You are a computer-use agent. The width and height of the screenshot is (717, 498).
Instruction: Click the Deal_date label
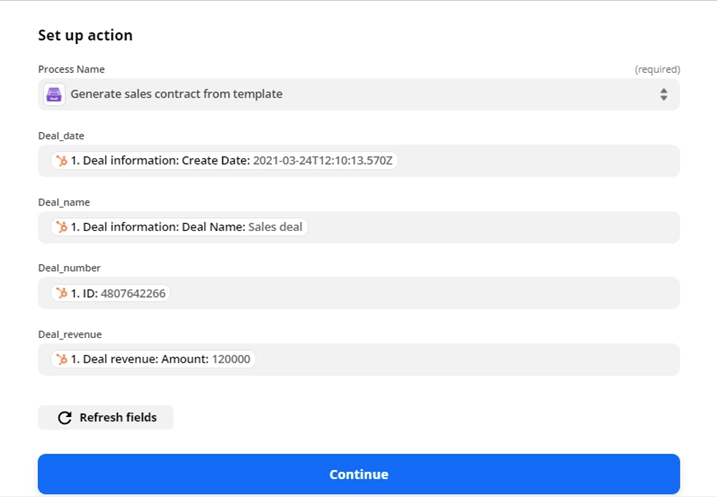click(61, 136)
